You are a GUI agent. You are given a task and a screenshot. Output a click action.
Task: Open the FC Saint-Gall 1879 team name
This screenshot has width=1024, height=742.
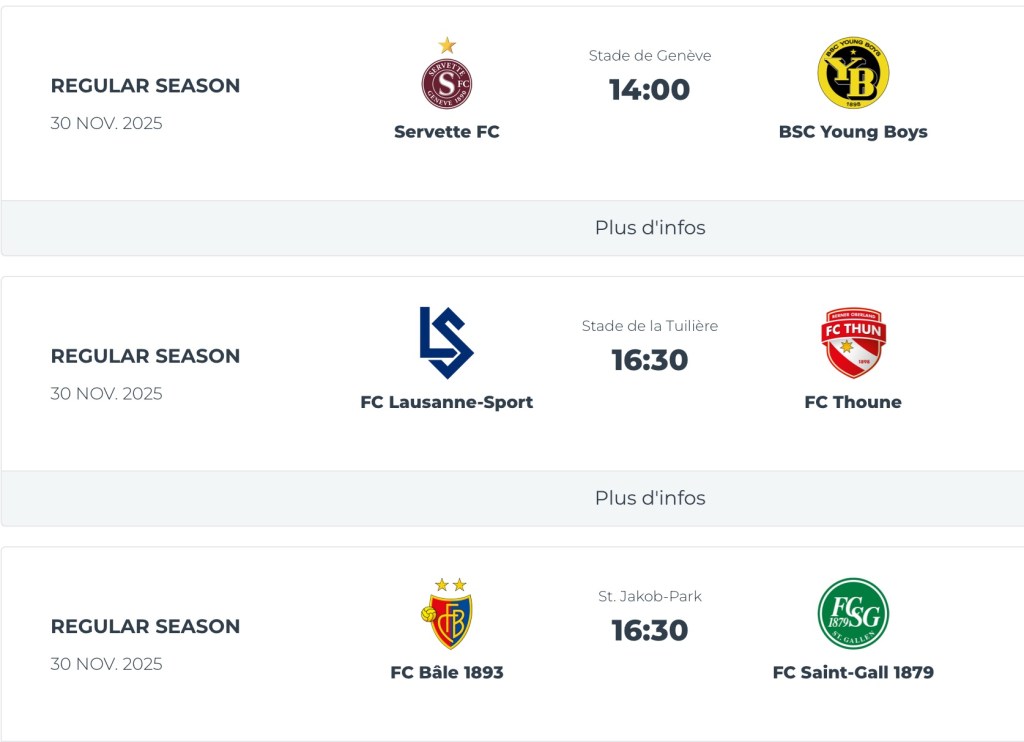coord(853,673)
